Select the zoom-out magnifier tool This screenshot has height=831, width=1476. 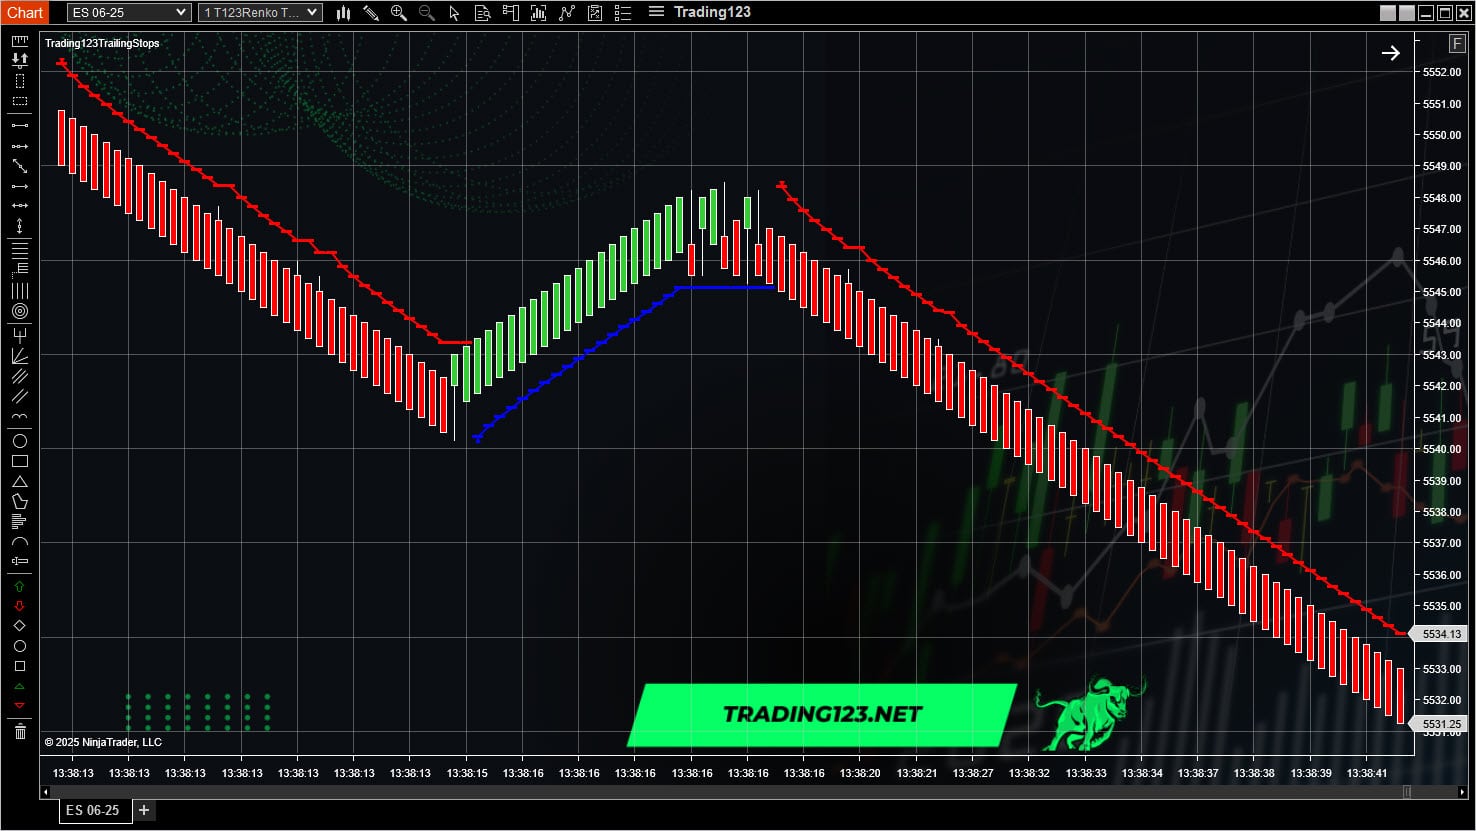pos(426,12)
